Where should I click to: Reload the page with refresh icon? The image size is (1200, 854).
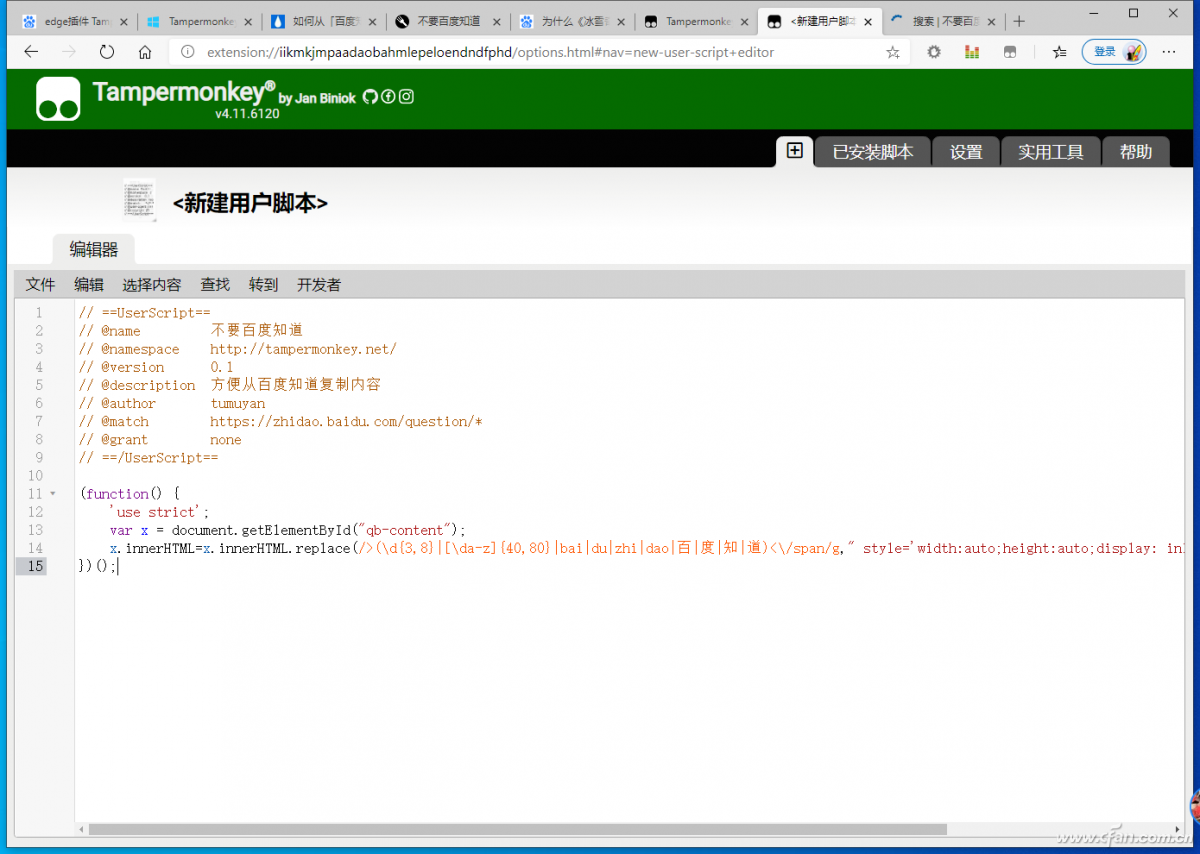(x=107, y=52)
